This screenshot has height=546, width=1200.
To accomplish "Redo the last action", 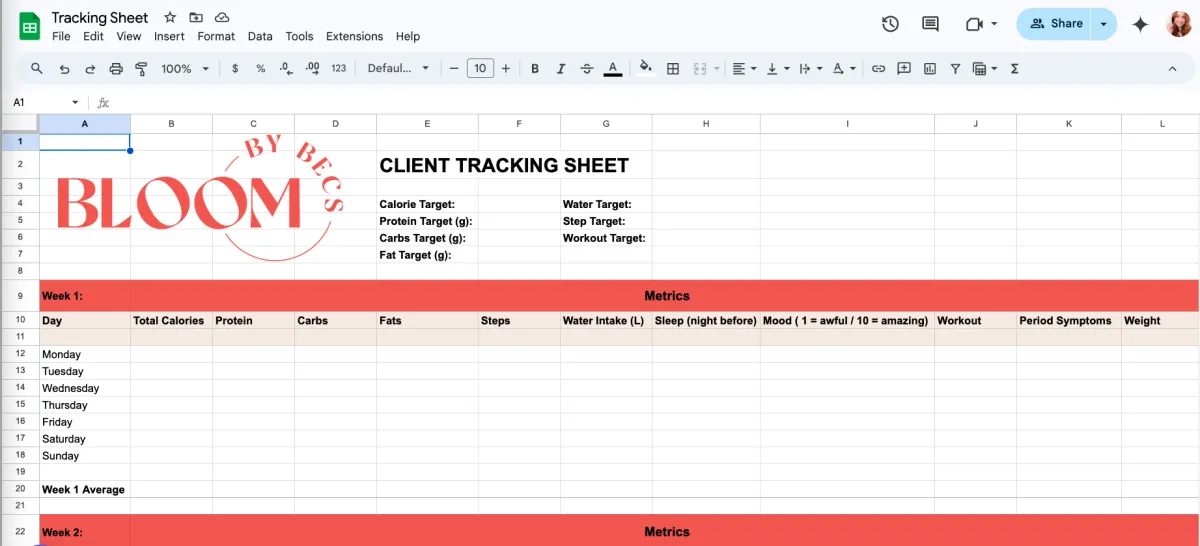I will 90,69.
